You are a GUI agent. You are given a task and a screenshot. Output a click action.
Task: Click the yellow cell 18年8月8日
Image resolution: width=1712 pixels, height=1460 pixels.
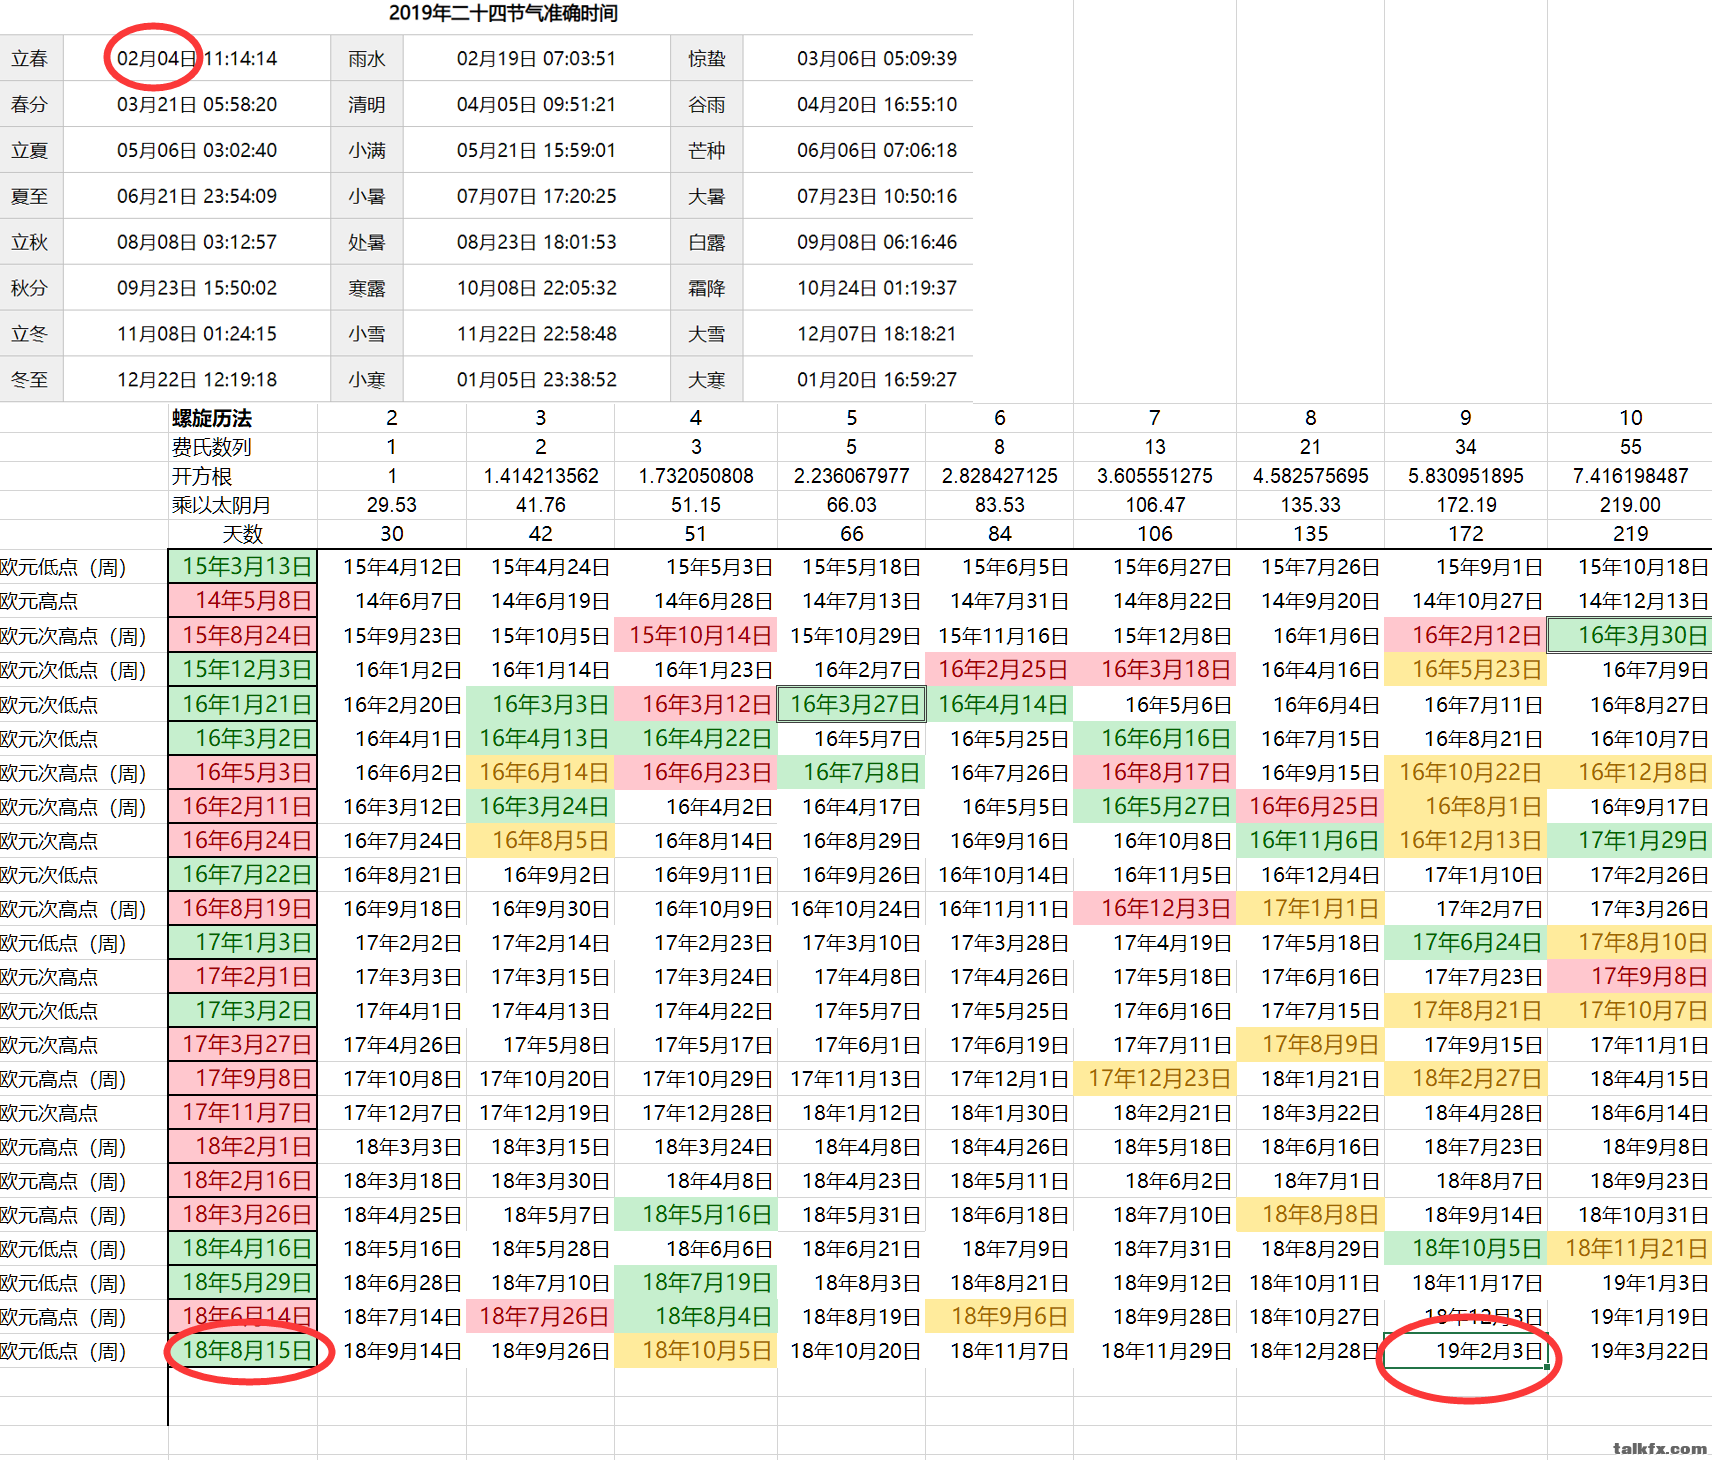coord(1311,1214)
